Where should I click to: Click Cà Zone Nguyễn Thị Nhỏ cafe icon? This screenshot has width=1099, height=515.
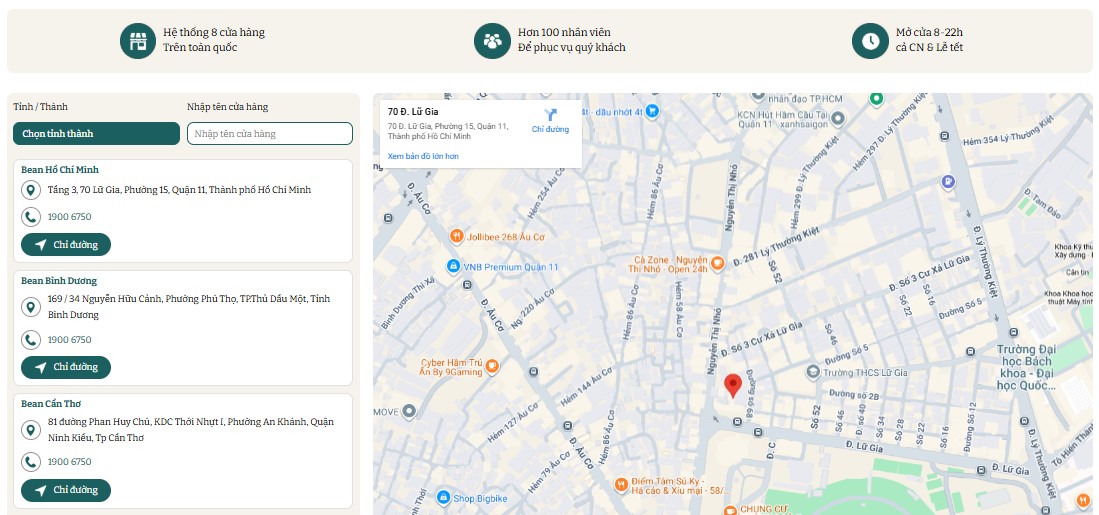[717, 263]
